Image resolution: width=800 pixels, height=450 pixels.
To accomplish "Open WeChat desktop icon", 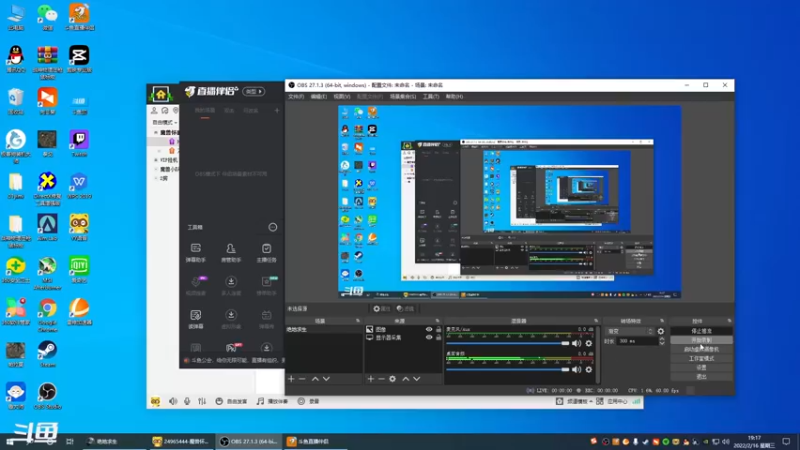I will [x=47, y=17].
